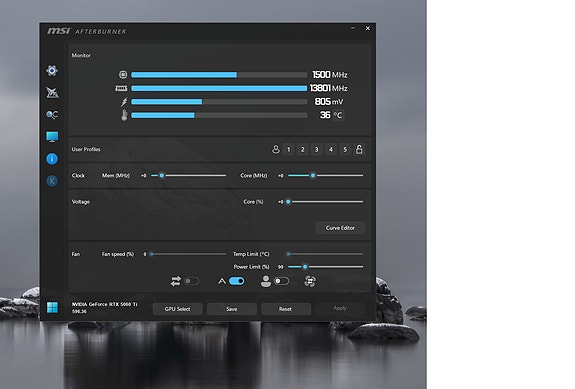Click the user profile person icon
This screenshot has width=575, height=389.
click(276, 149)
